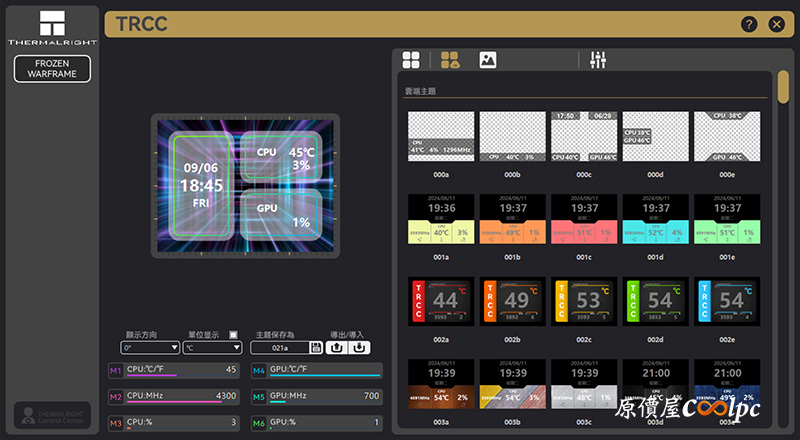Open the local themes grid tab

(411, 60)
